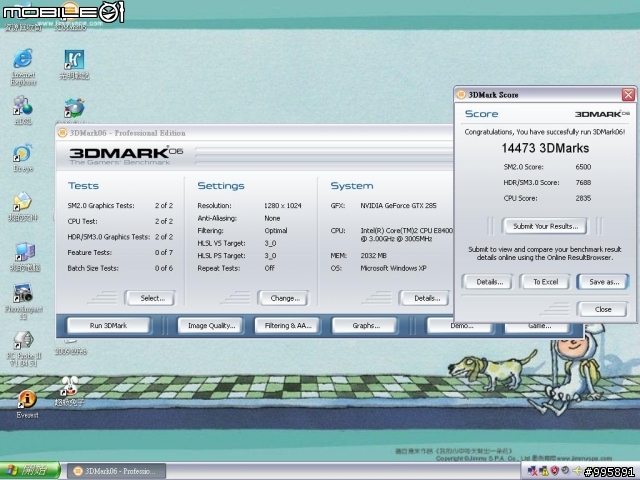Click the GFX value NVIDIA GeForce GTX 285
Screen dimensions: 640x480
[398, 206]
